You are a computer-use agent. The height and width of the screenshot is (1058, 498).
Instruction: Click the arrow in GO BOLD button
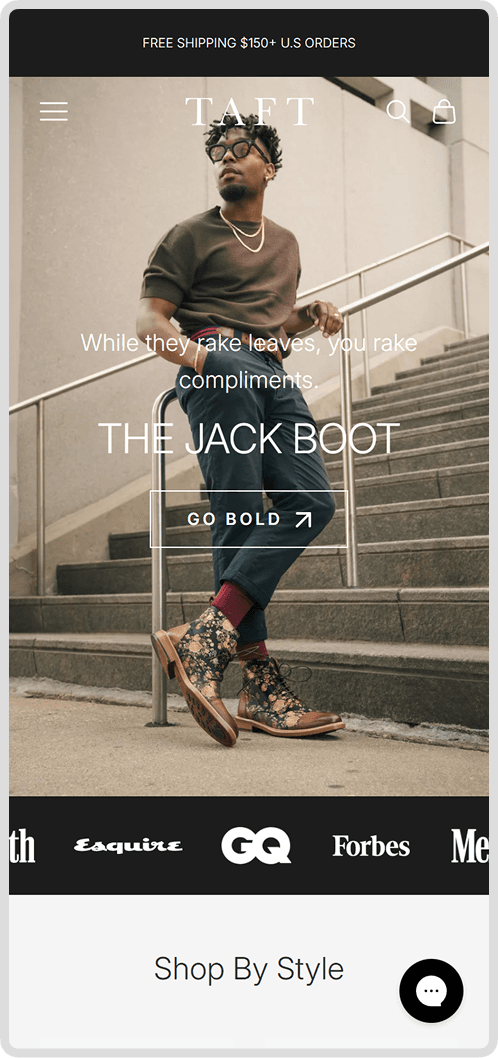point(304,519)
